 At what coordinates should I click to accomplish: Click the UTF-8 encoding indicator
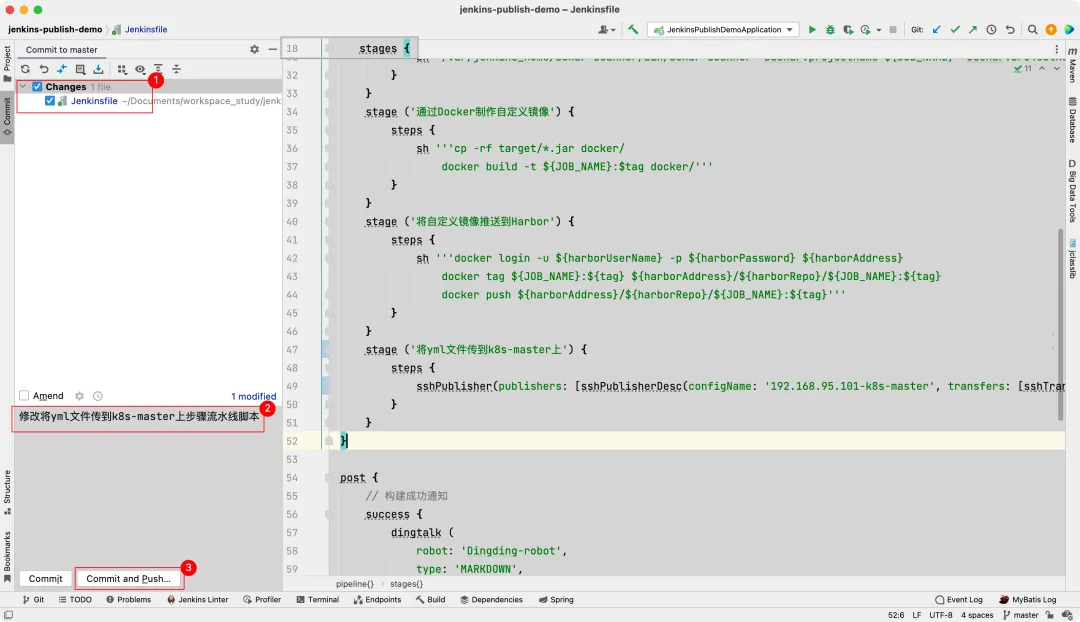pos(941,615)
